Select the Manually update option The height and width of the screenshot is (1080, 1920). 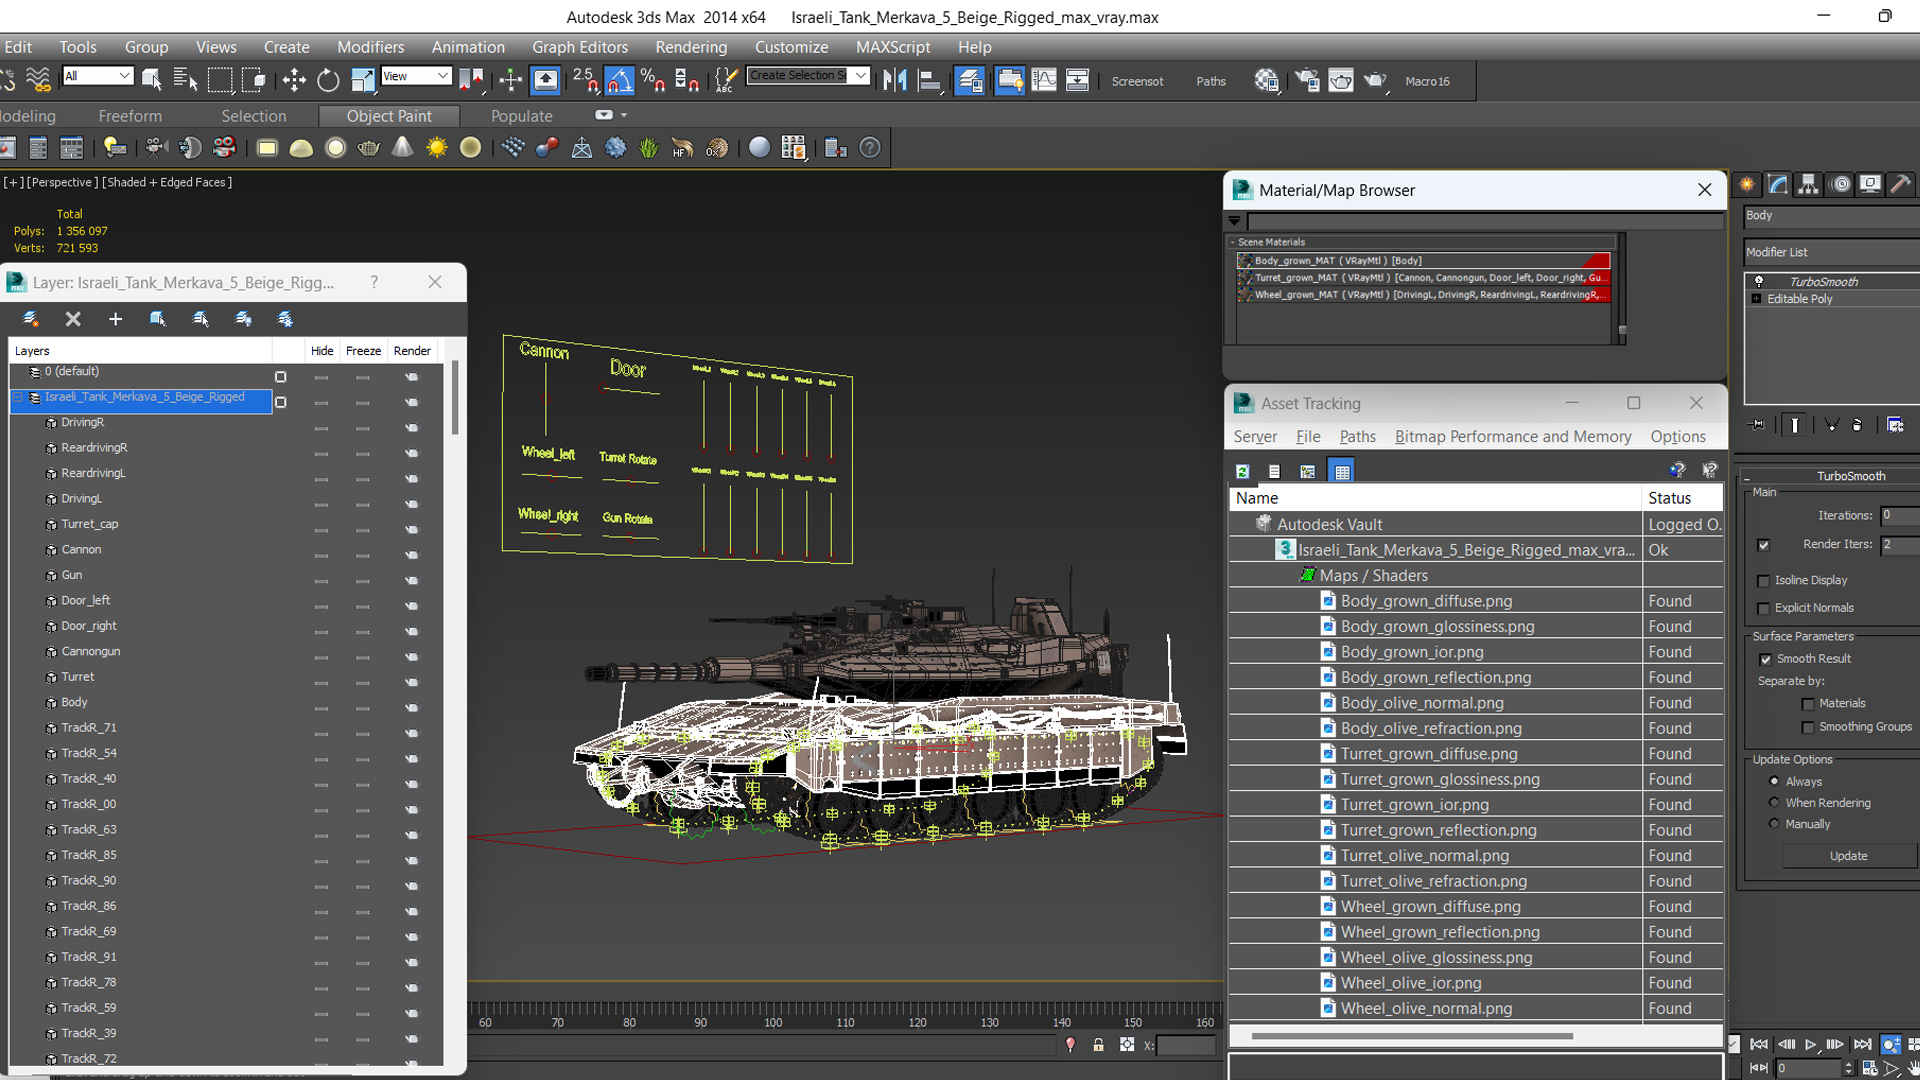coord(1774,824)
